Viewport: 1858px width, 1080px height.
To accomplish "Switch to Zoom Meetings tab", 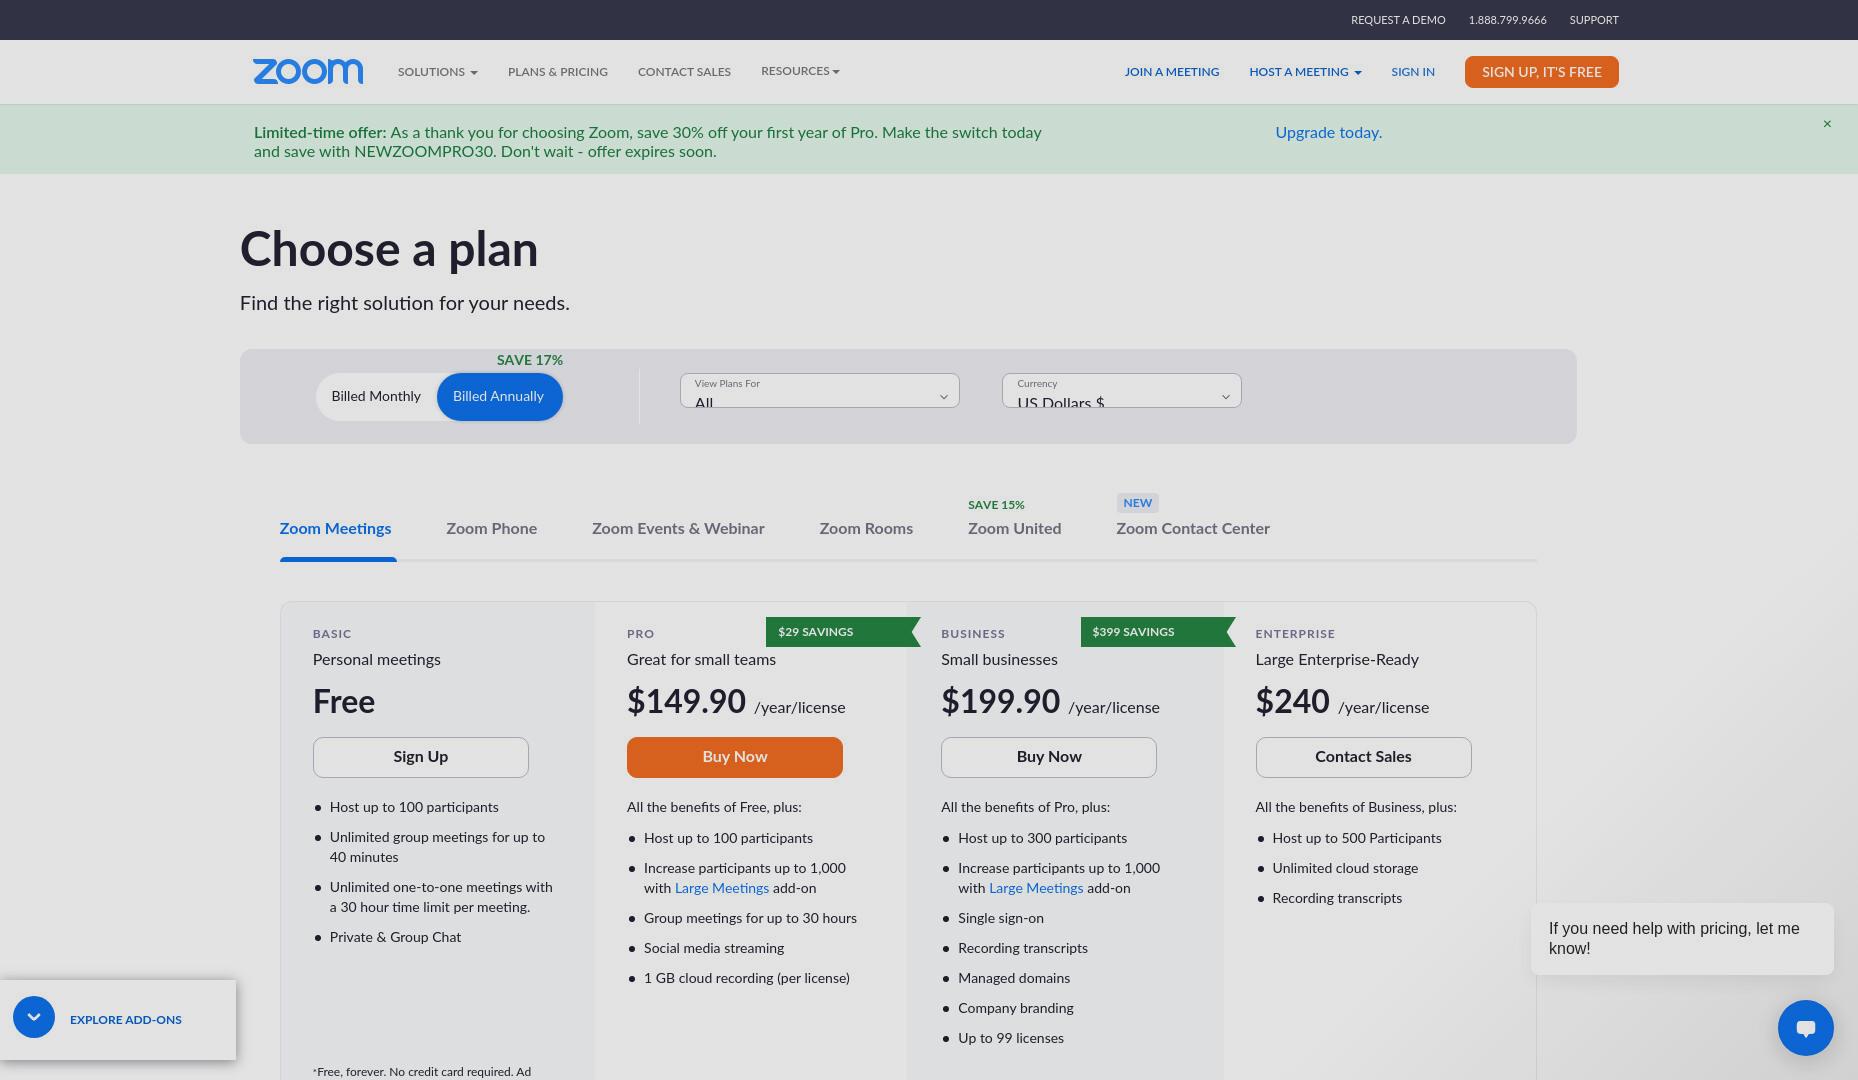I will coord(335,529).
